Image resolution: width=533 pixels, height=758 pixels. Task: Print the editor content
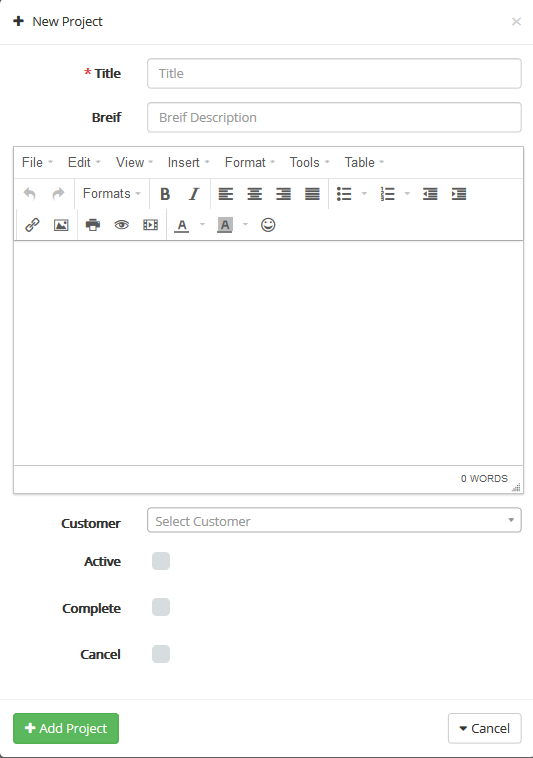coord(93,225)
